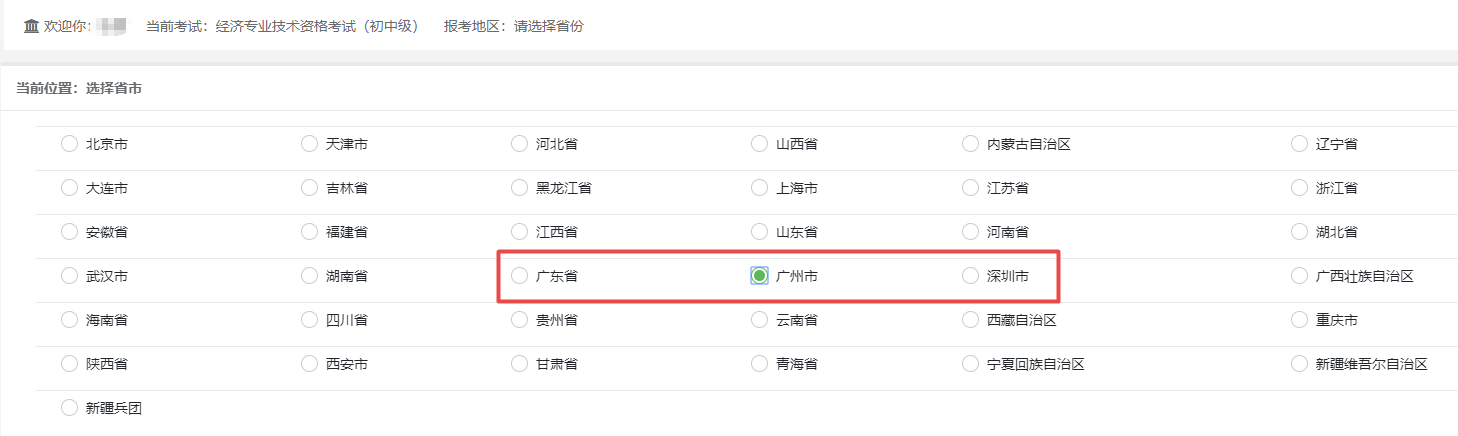Select 新疆兵团 radio option

(69, 408)
